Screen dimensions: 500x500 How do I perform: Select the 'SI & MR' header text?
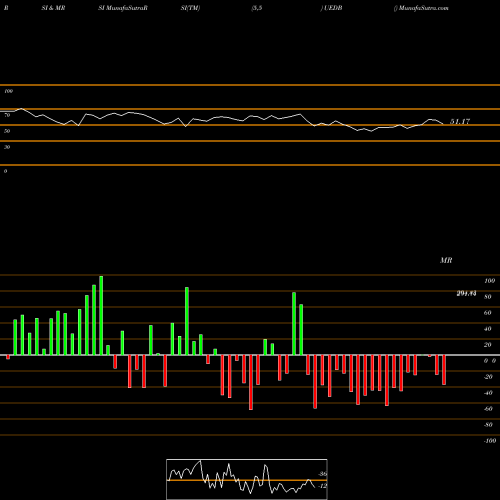coord(53,8)
